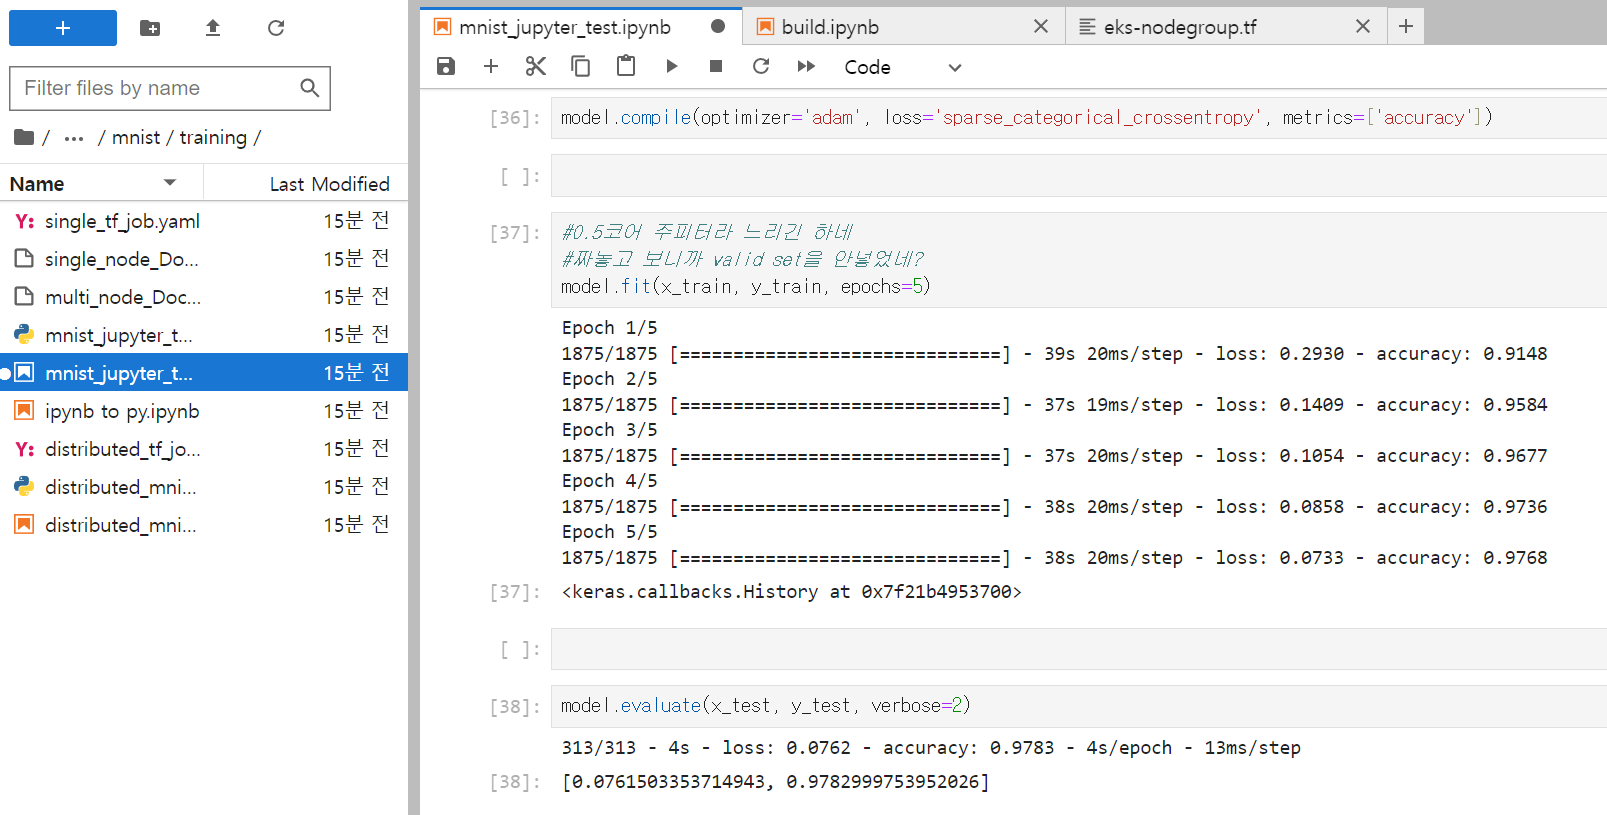Open training folder in breadcrumb
The width and height of the screenshot is (1607, 815).
(x=213, y=137)
